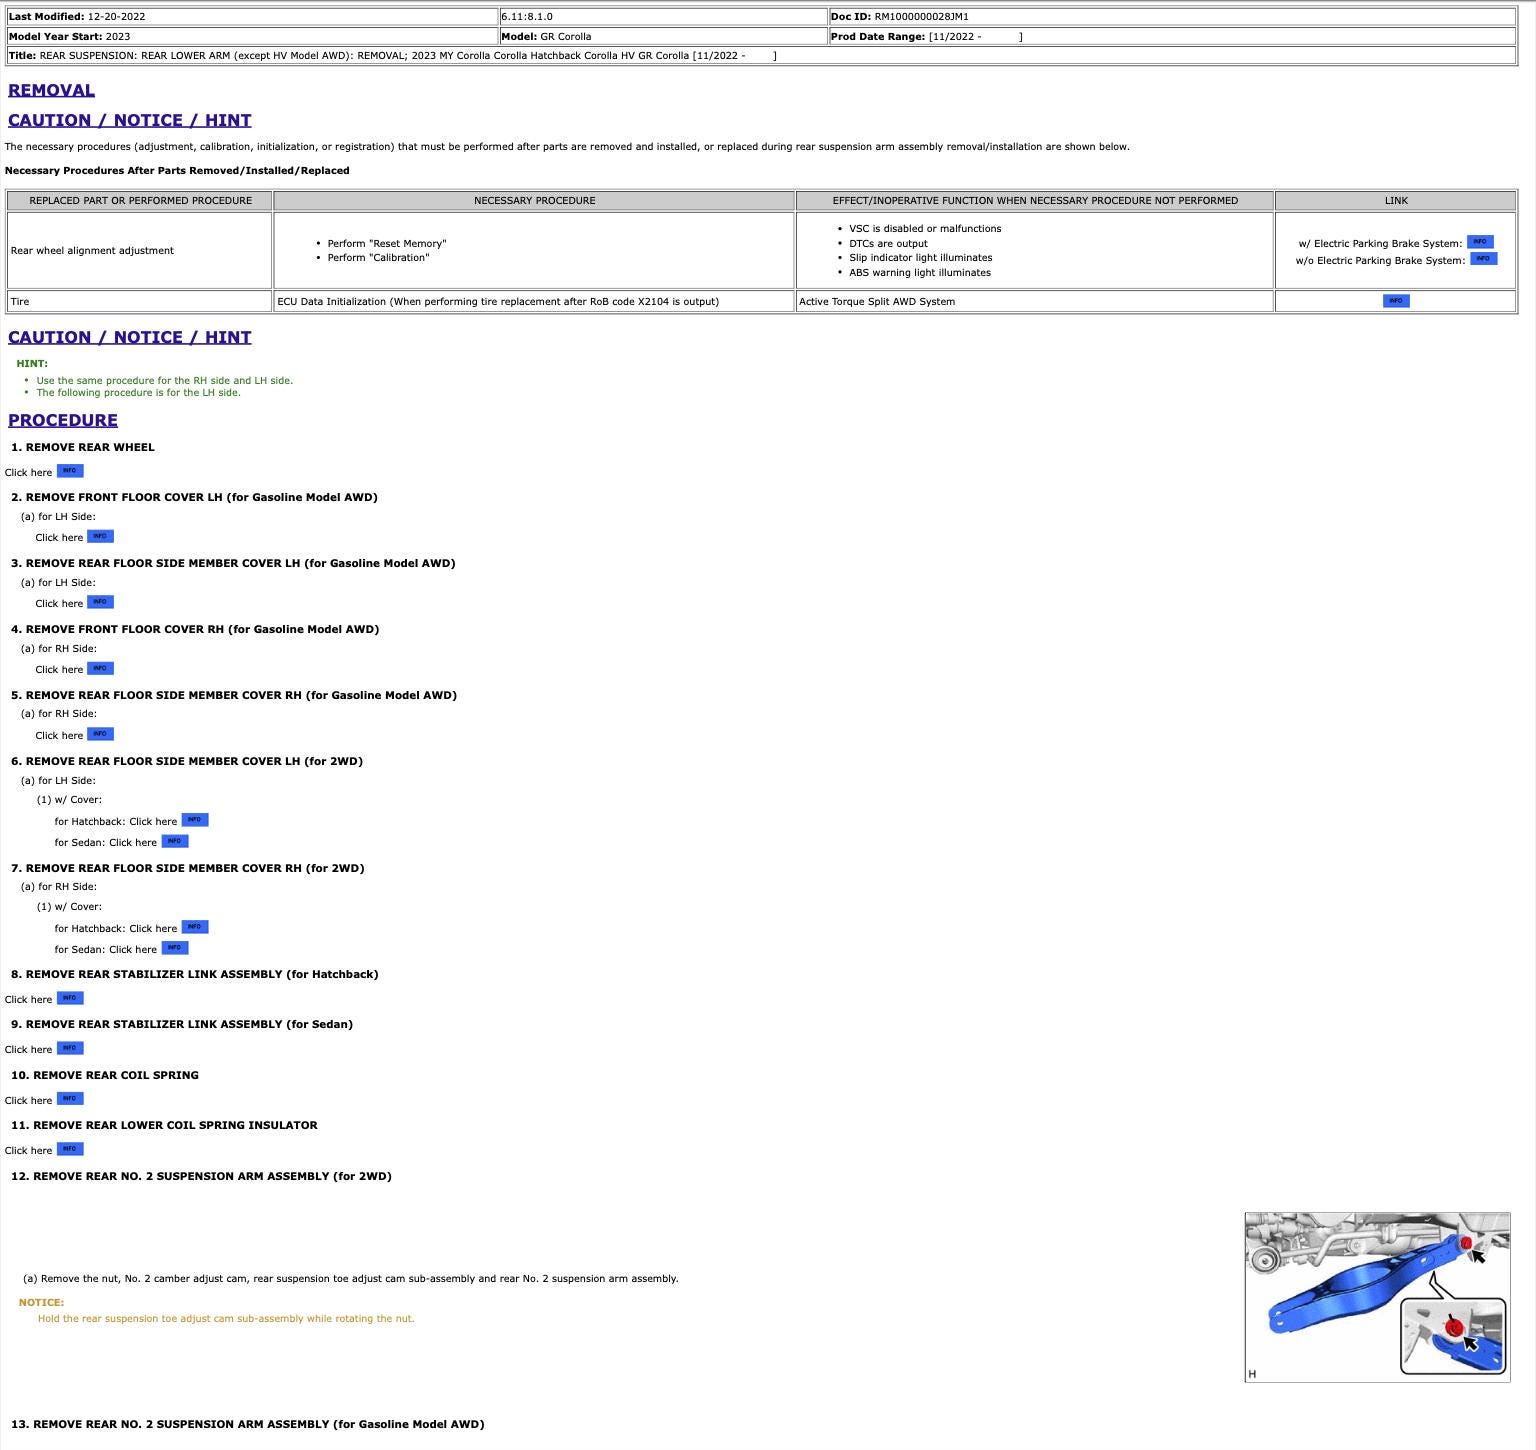
Task: Open INFO icon for Rear Floor Side Member Cover RH AWD
Action: coord(100,734)
